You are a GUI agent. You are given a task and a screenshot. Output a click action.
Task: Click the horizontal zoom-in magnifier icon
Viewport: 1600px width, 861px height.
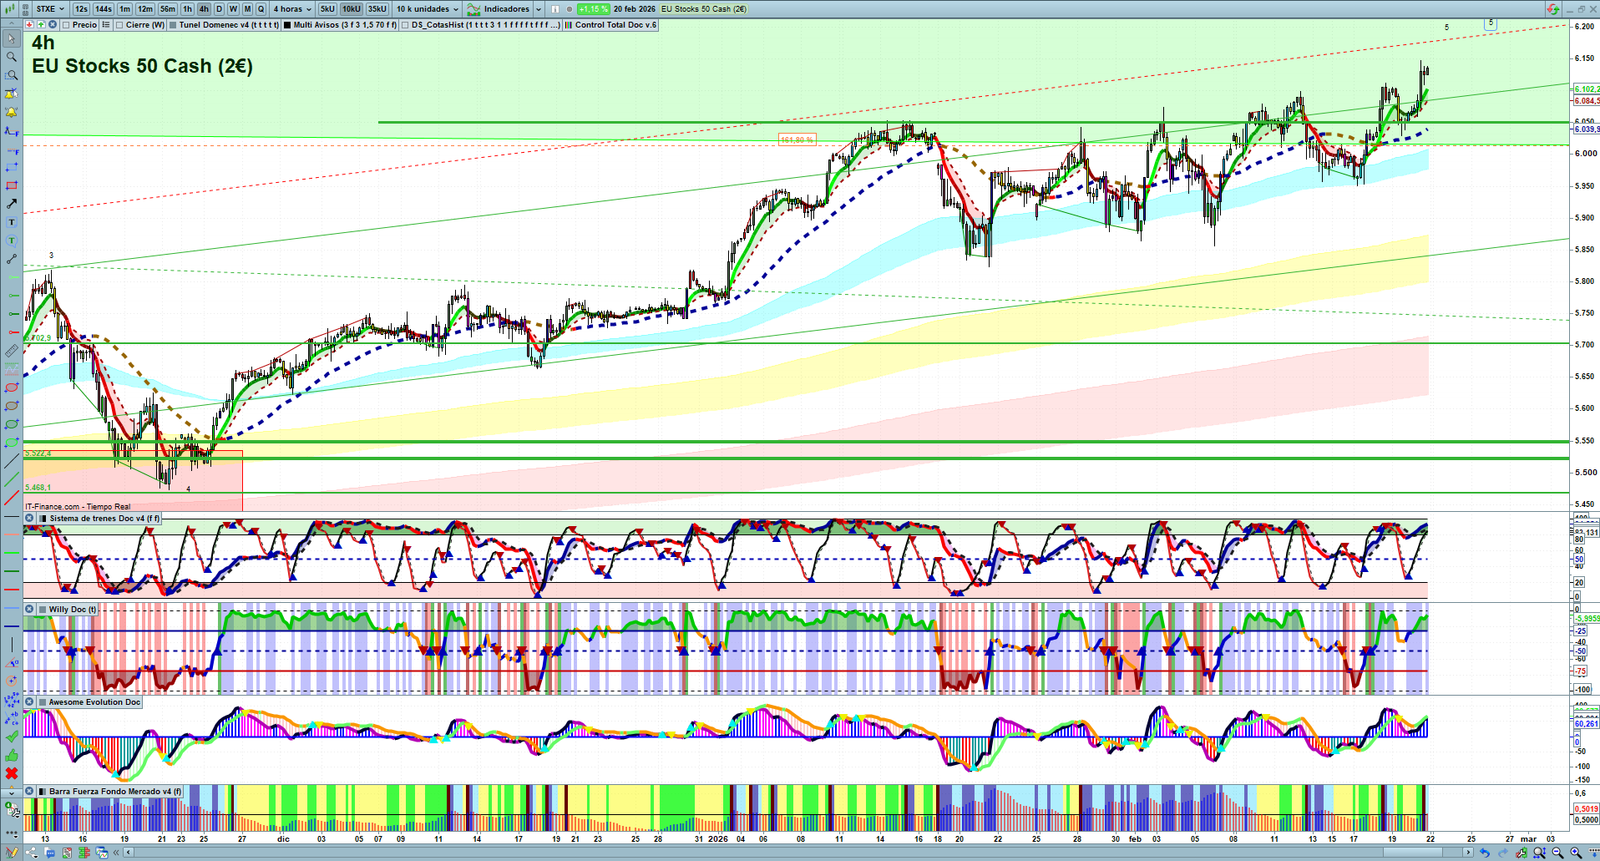point(1576,853)
